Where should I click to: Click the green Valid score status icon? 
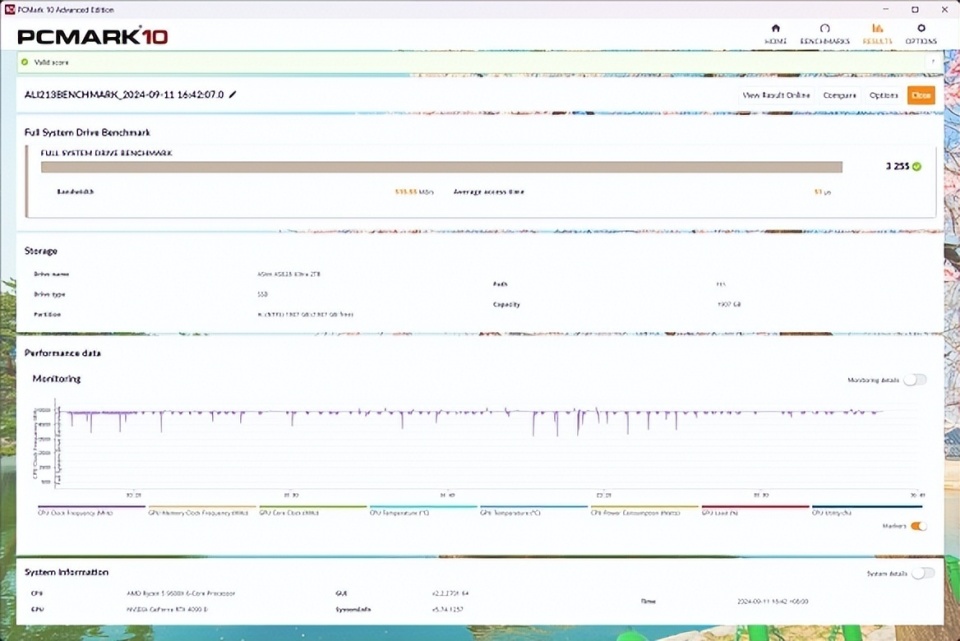click(25, 62)
